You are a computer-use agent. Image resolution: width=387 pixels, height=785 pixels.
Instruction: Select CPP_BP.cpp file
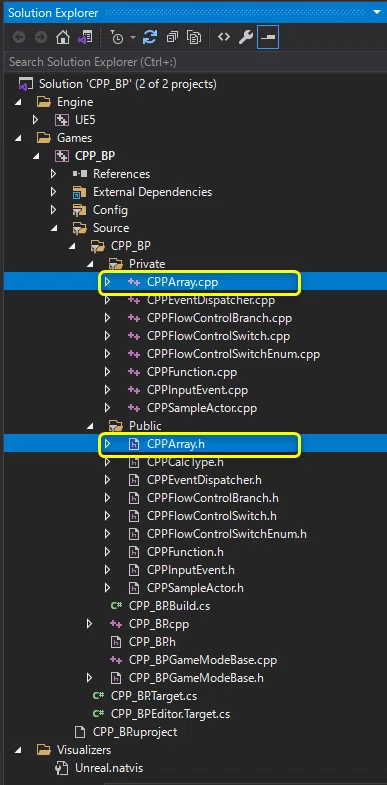(x=159, y=624)
